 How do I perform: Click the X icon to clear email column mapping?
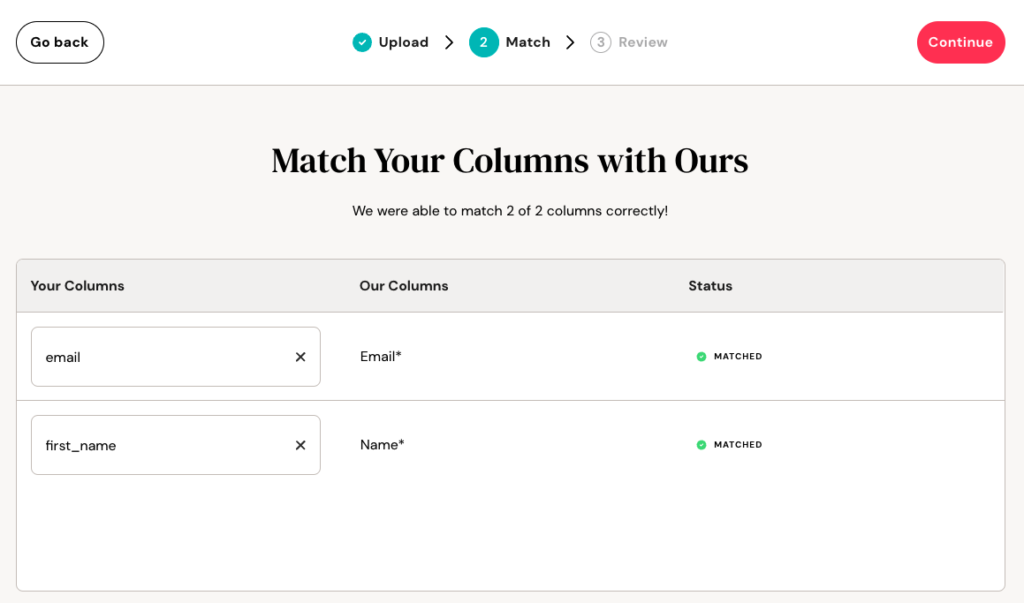tap(300, 356)
